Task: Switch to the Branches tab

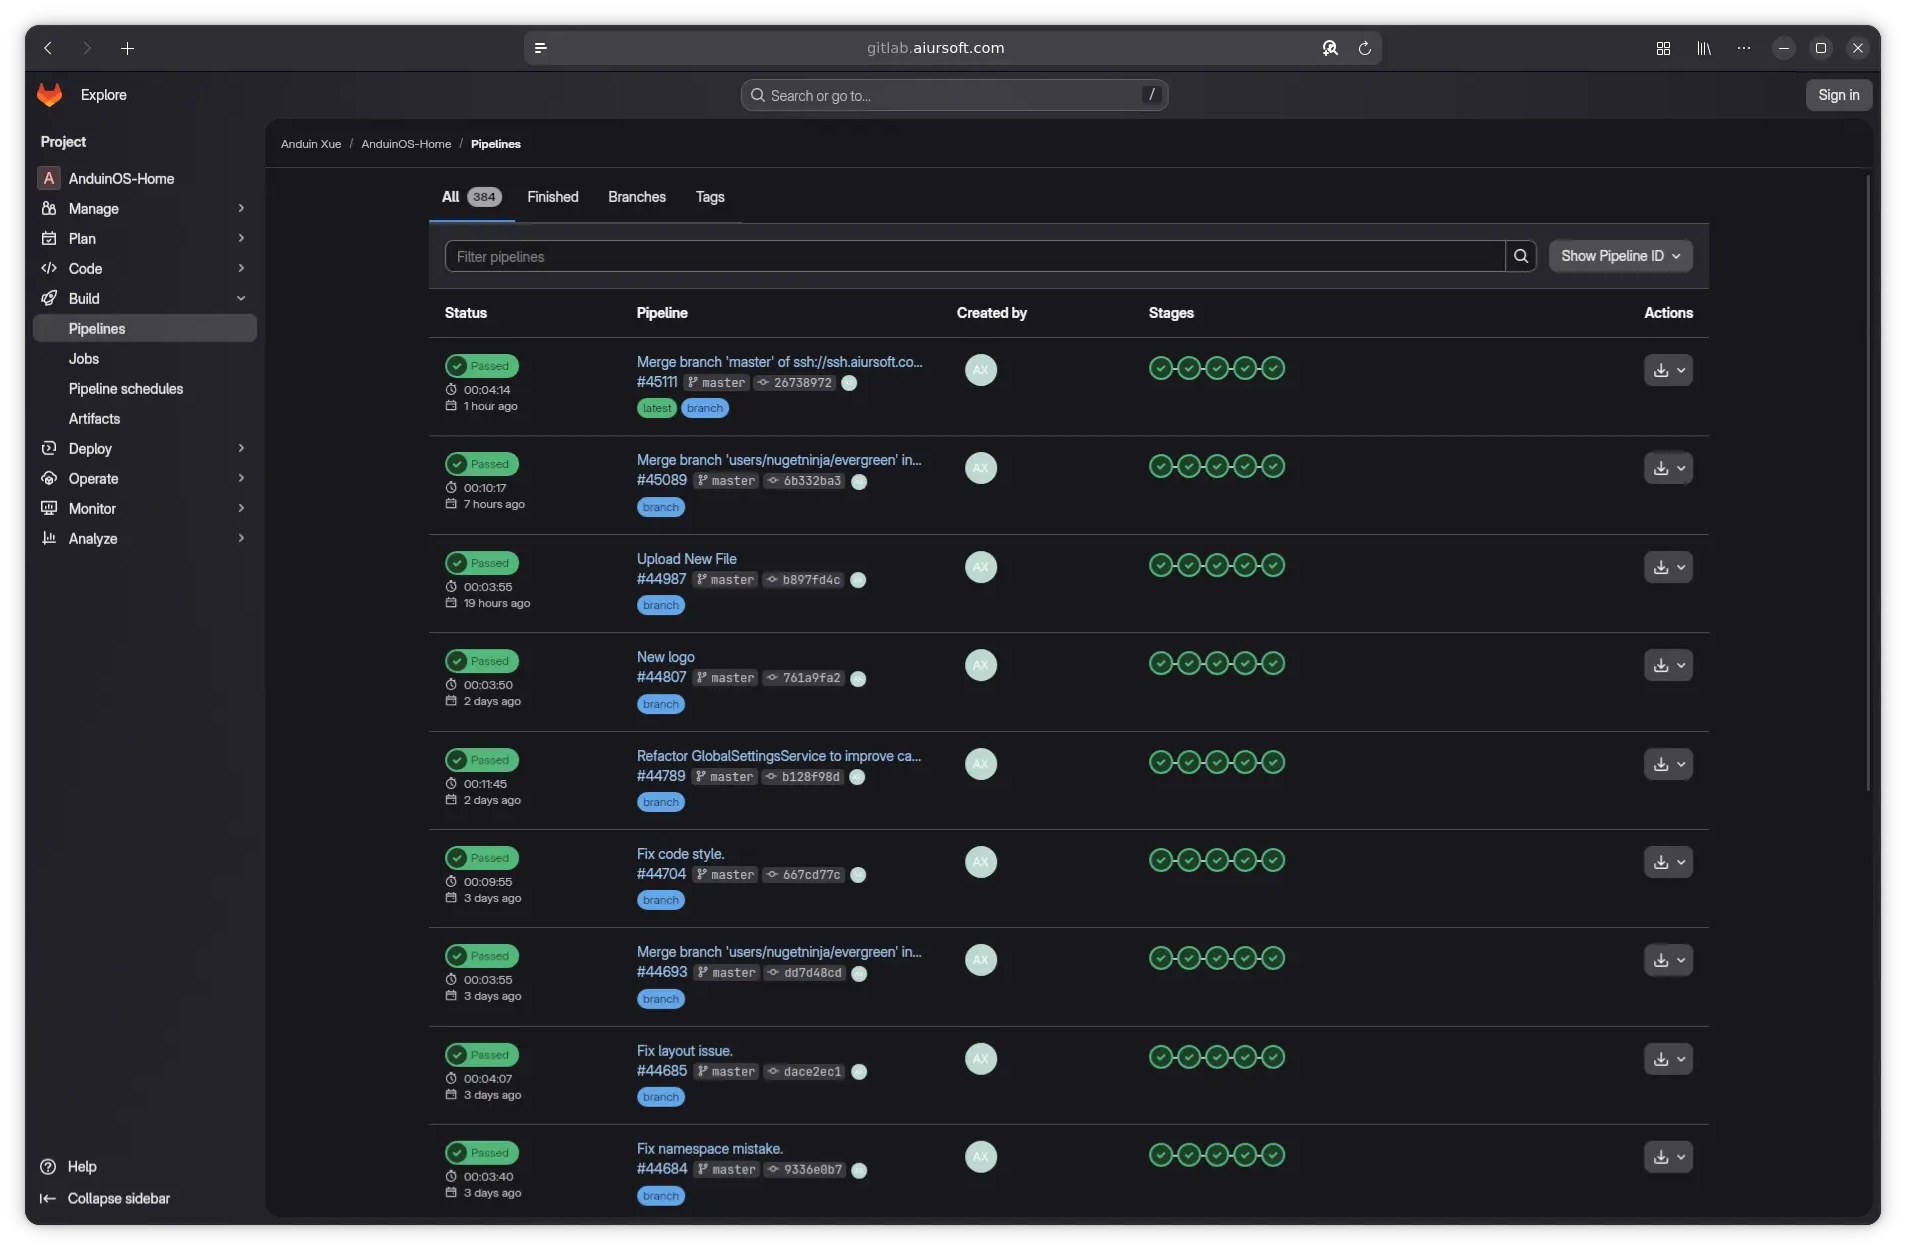Action: [636, 197]
